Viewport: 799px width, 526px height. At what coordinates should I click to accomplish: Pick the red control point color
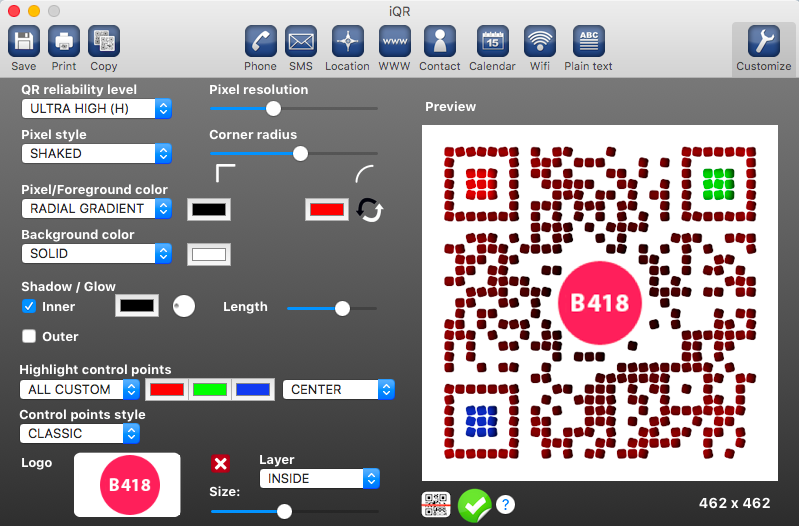167,389
